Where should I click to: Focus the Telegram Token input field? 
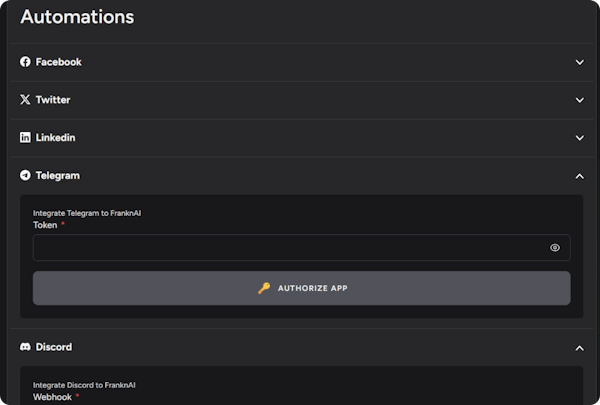(288, 248)
